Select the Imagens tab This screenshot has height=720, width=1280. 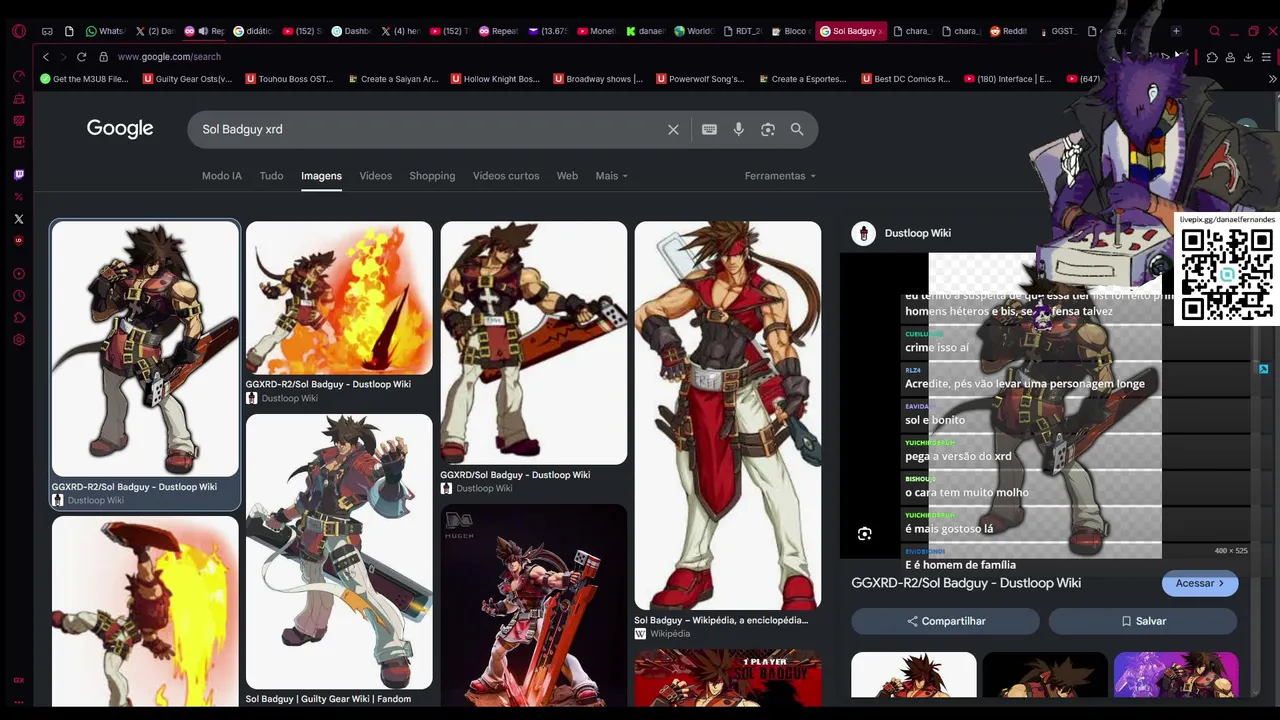[321, 176]
